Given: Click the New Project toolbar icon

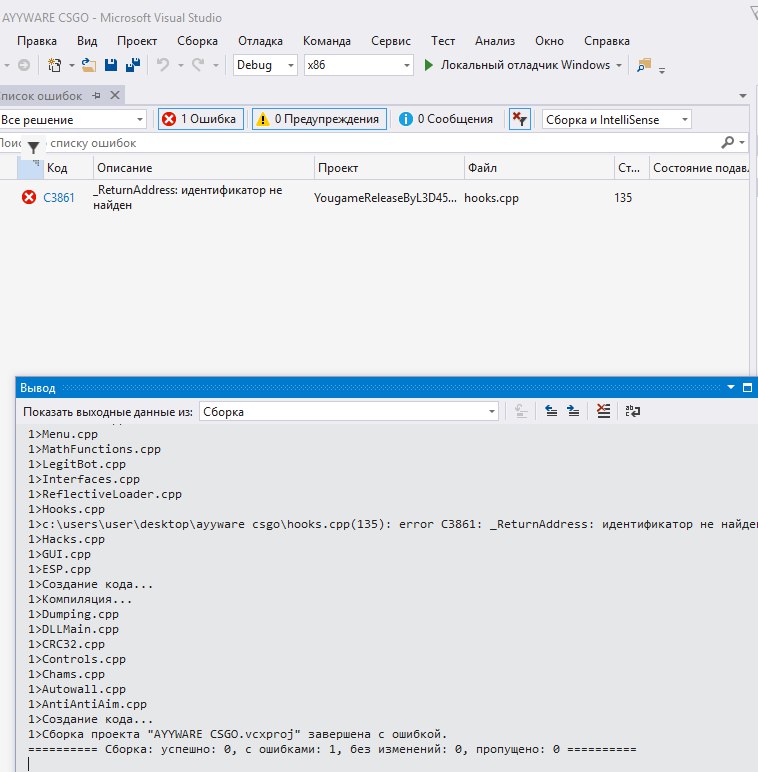Looking at the screenshot, I should pos(54,65).
